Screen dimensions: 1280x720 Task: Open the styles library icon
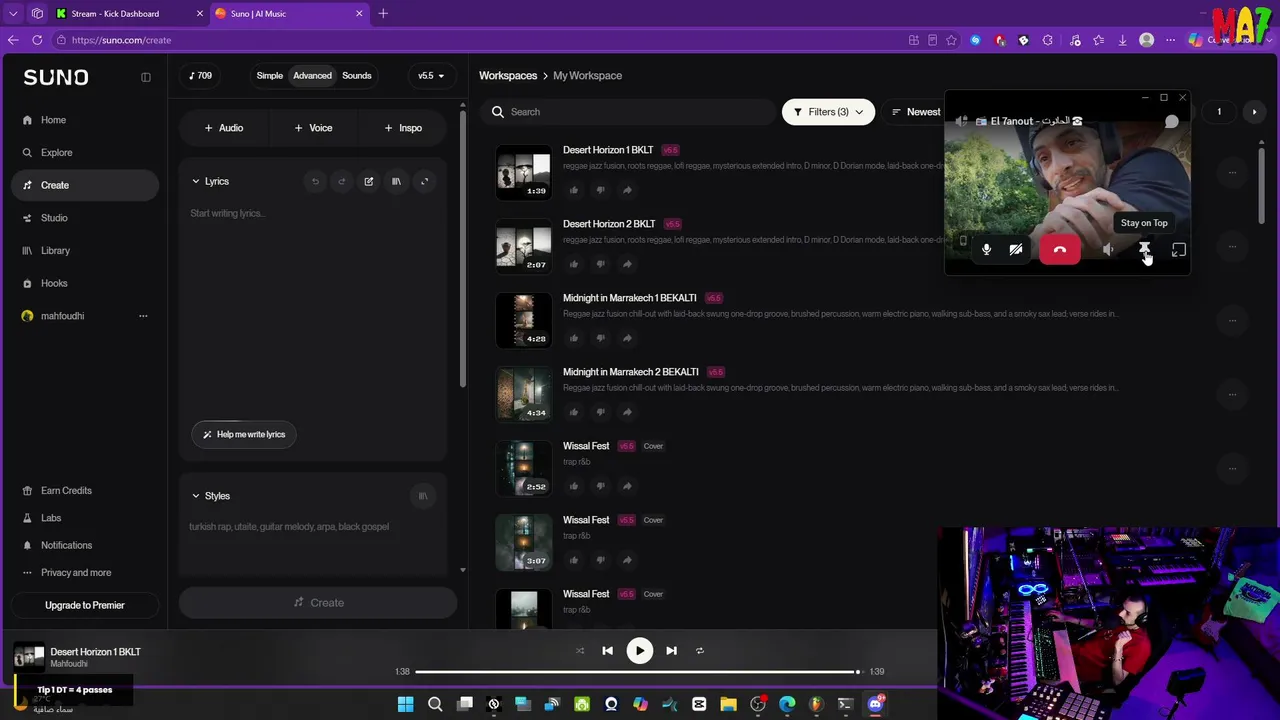(423, 496)
